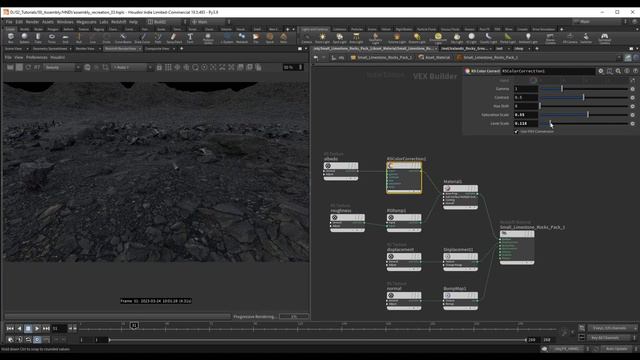The image size is (640, 360).
Task: Click render view refresh icon
Action: [28, 67]
